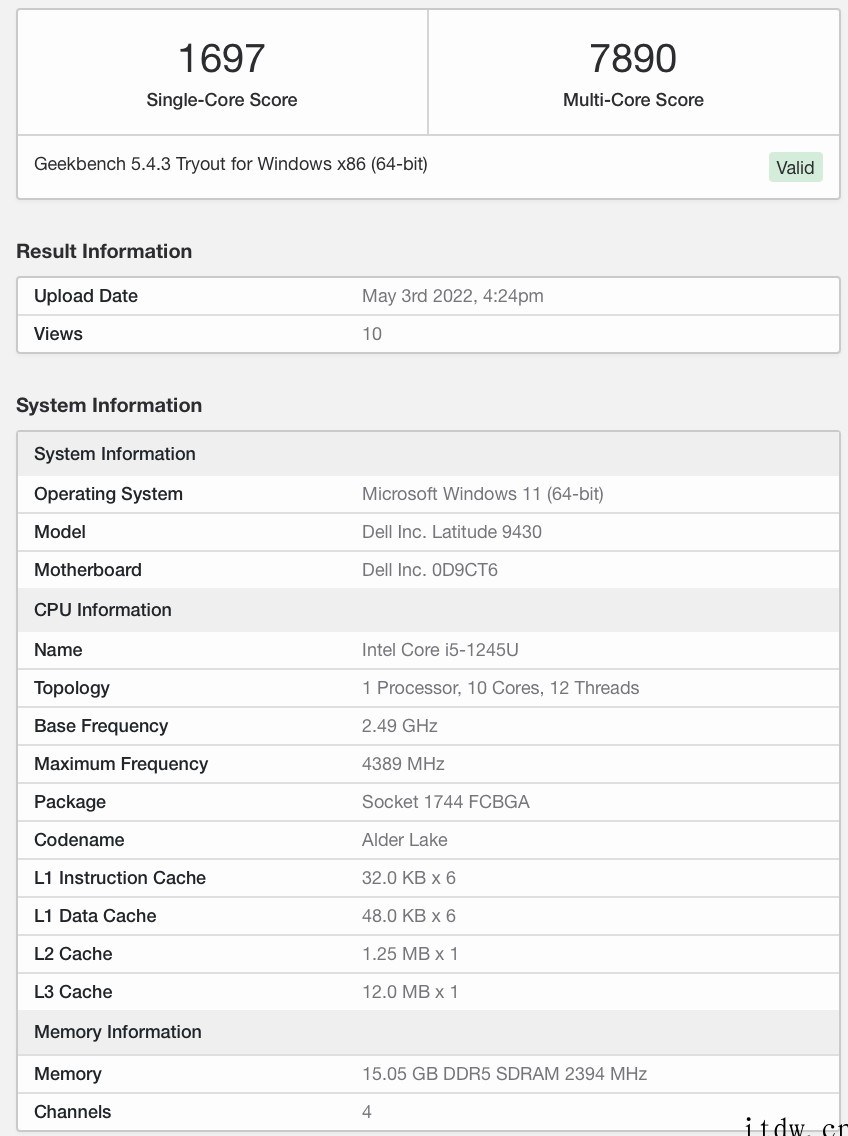Select the Channels row label

point(72,1112)
